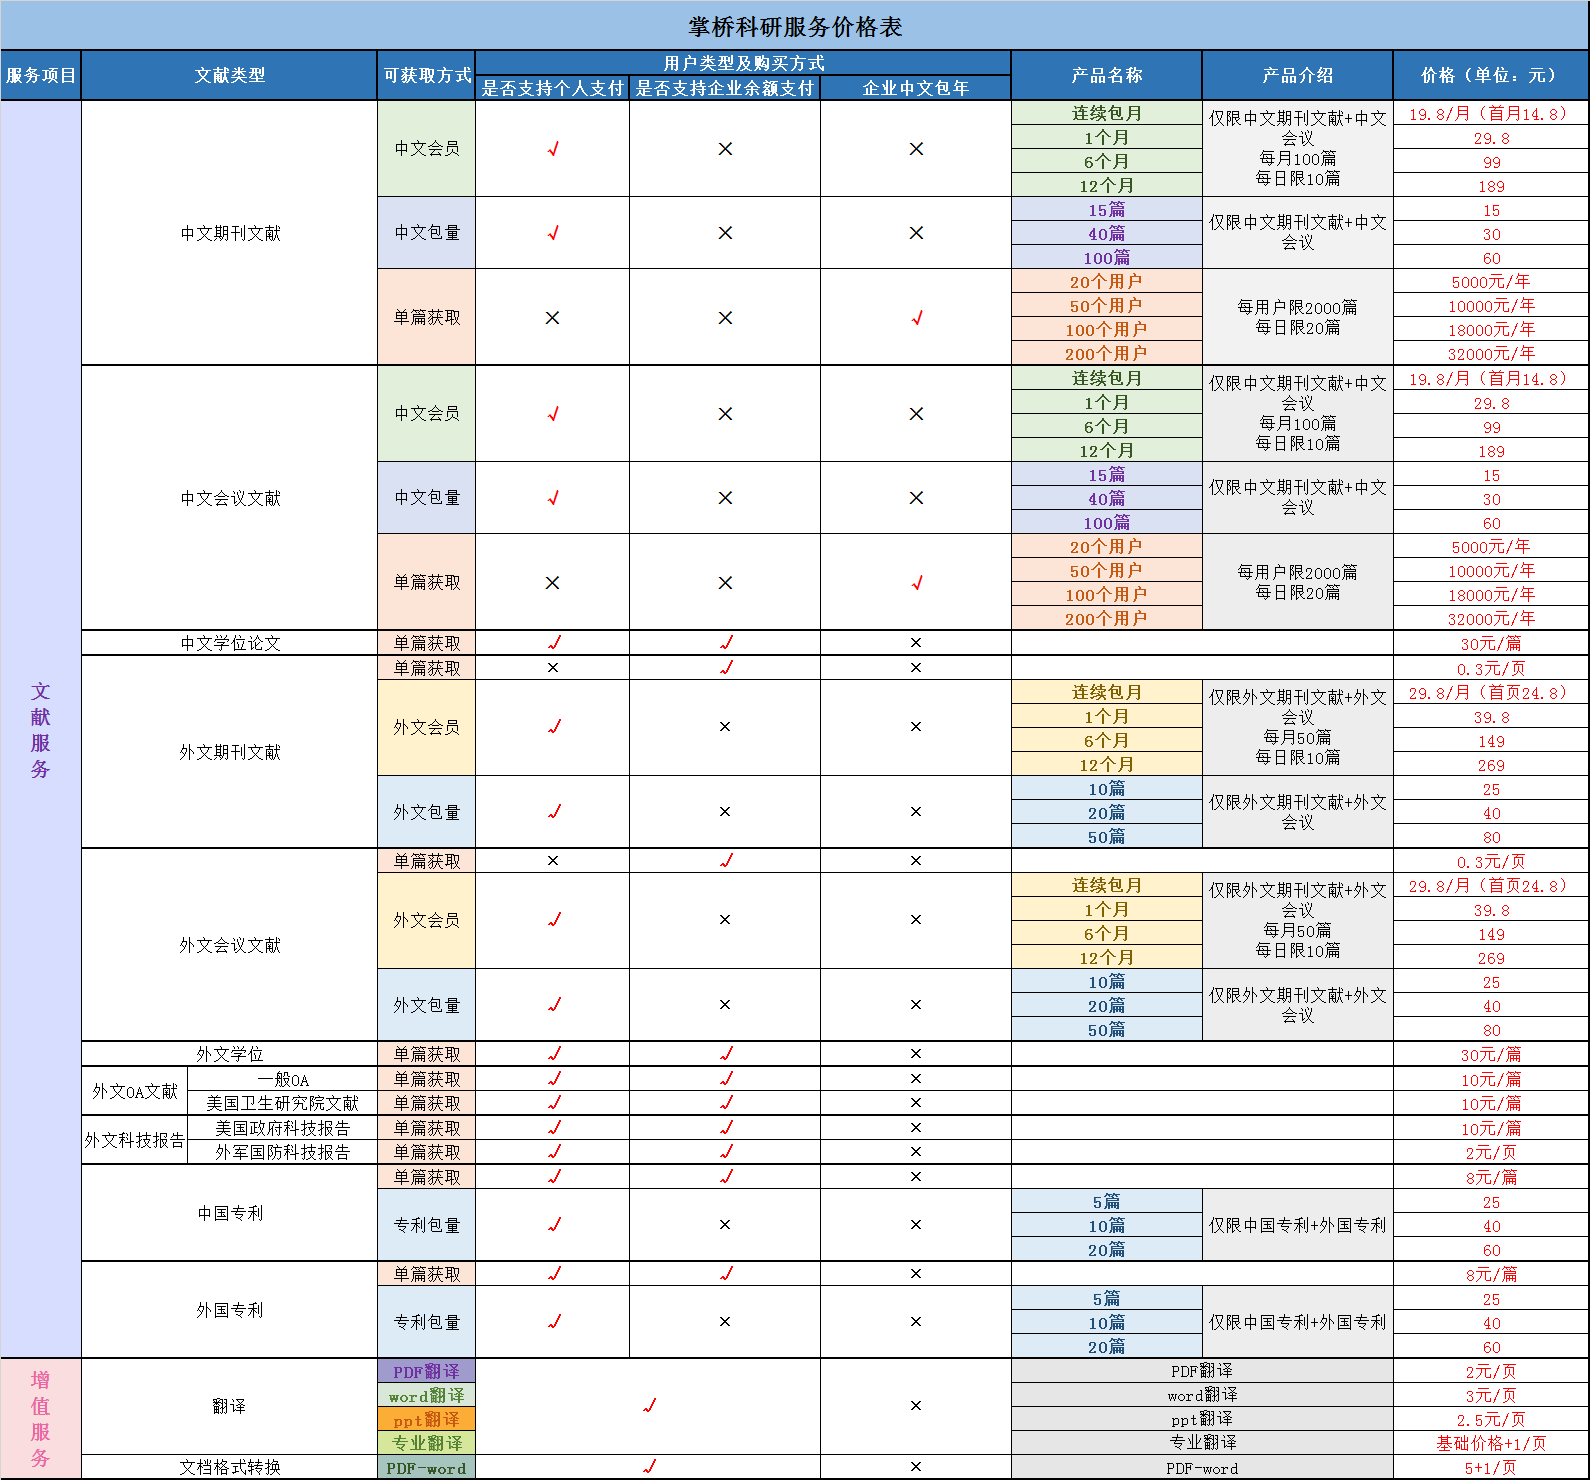Click the 中文会员 cell under 中文期刊文献
Viewport: 1590px width, 1480px height.
coord(426,148)
